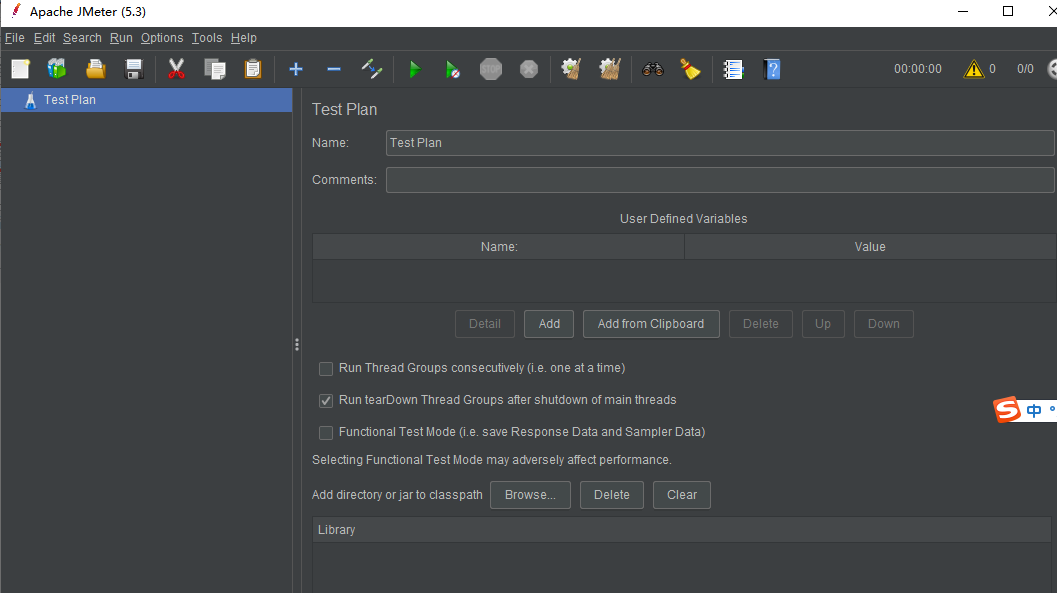The width and height of the screenshot is (1057, 593).
Task: Click the Name: column header
Action: (x=499, y=247)
